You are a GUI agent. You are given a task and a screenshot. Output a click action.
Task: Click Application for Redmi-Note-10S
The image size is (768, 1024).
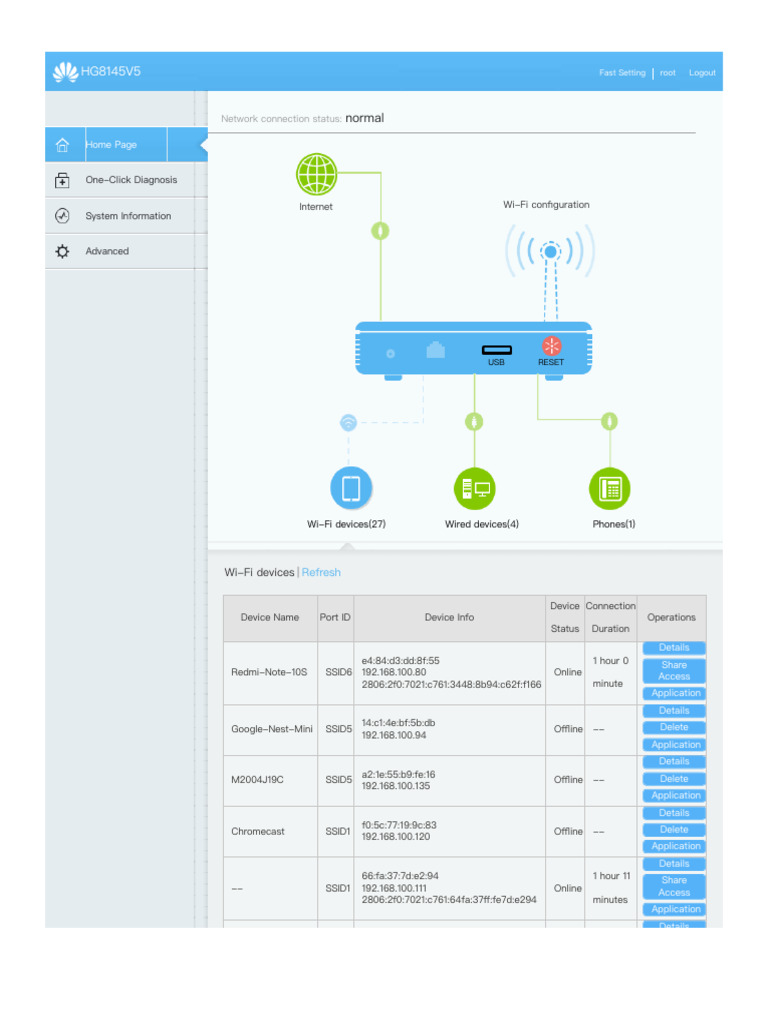tap(674, 694)
